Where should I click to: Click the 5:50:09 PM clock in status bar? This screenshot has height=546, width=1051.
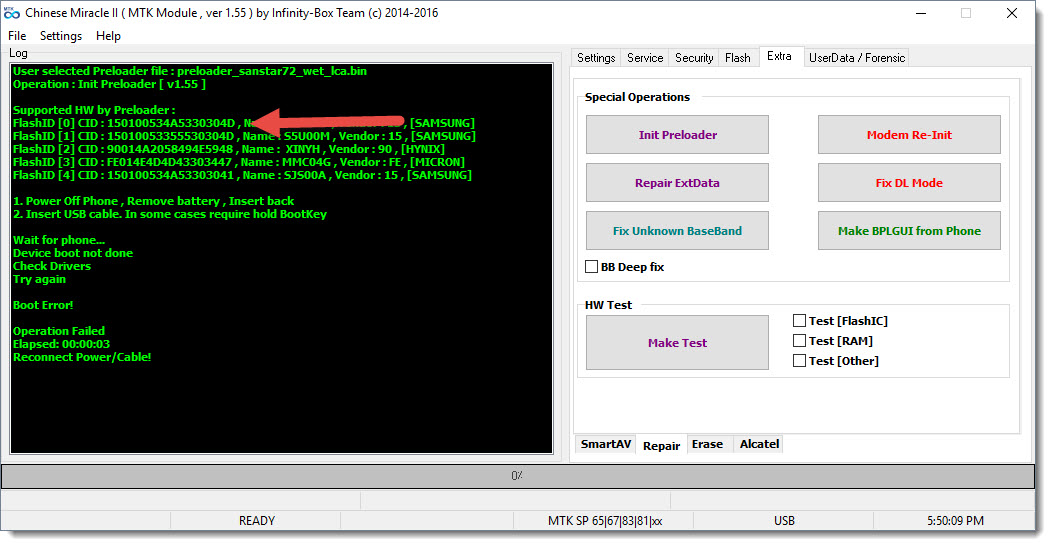955,521
